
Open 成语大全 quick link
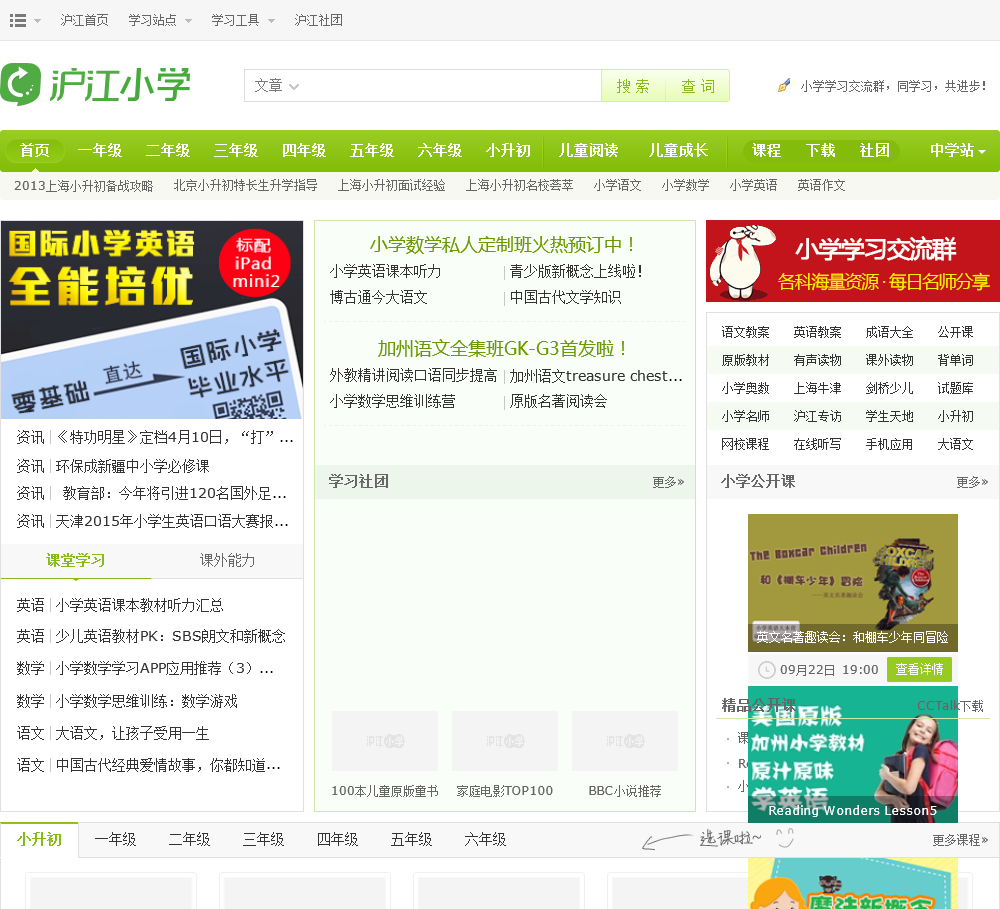889,332
